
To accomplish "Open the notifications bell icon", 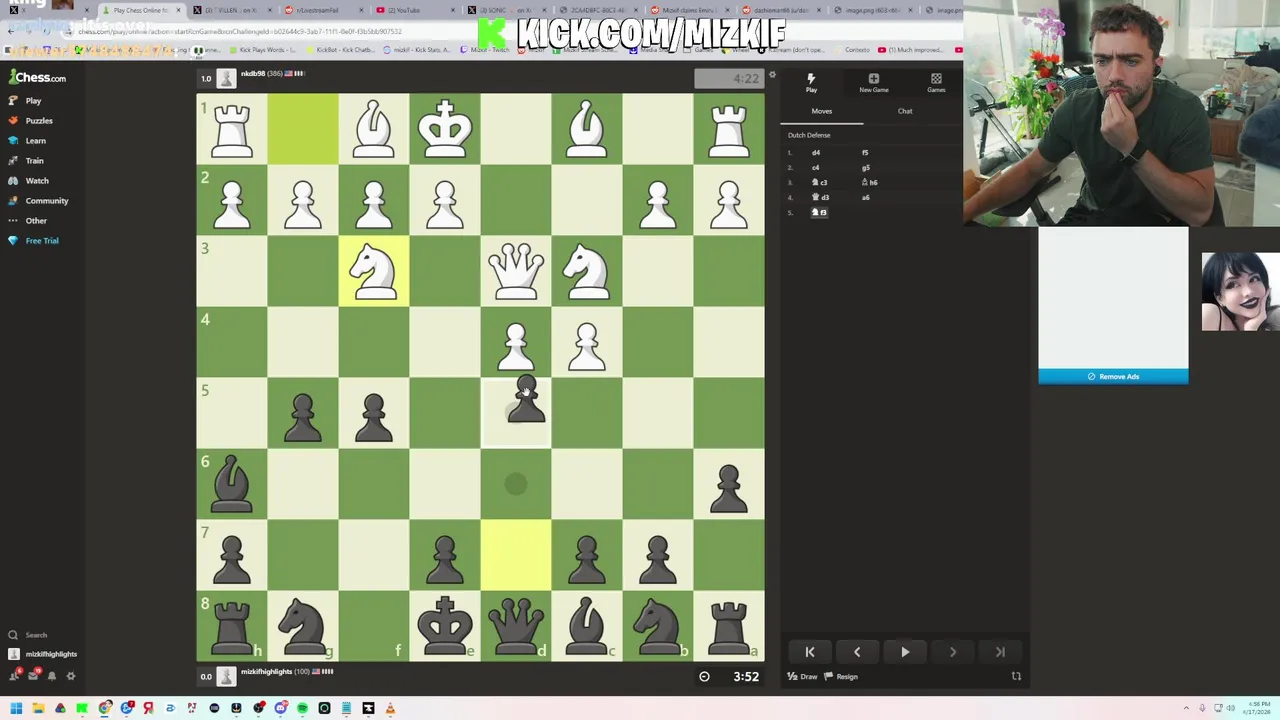I will pyautogui.click(x=52, y=676).
